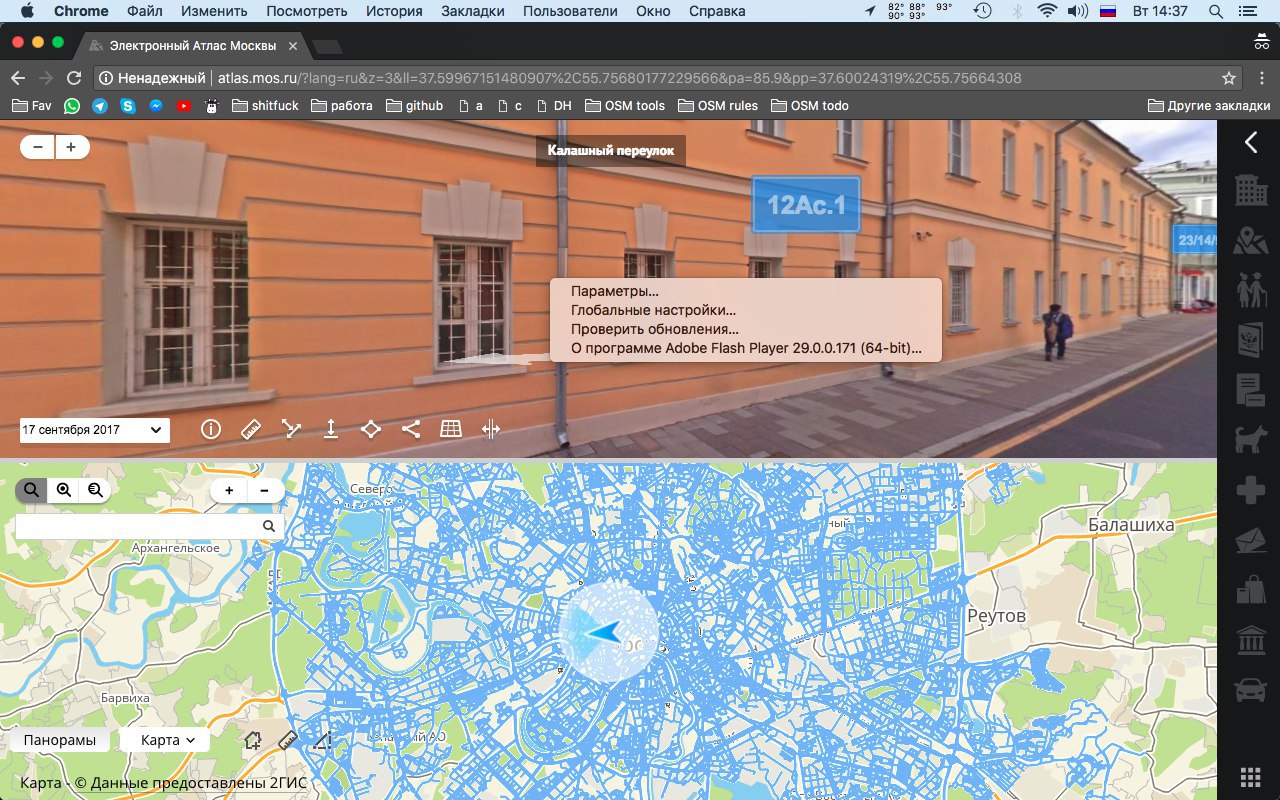The image size is (1280, 800).
Task: Zoom out the map with minus
Action: pos(265,490)
